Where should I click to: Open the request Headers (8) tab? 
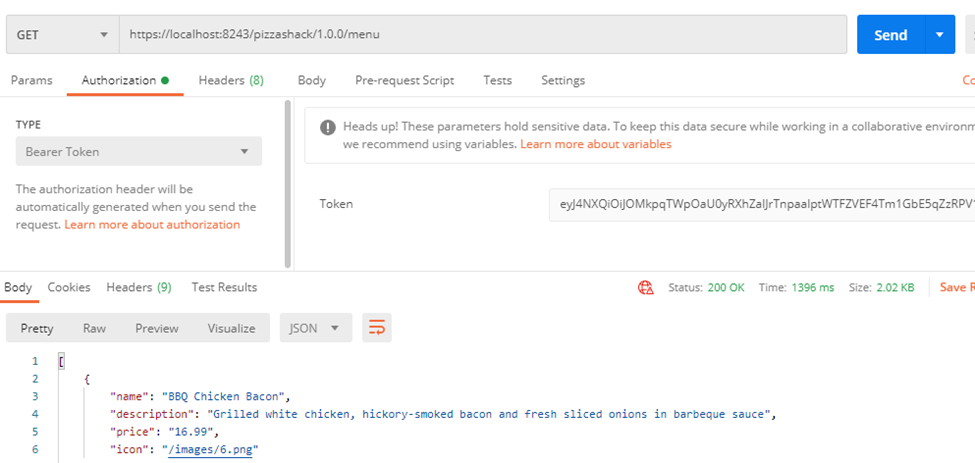(x=231, y=80)
